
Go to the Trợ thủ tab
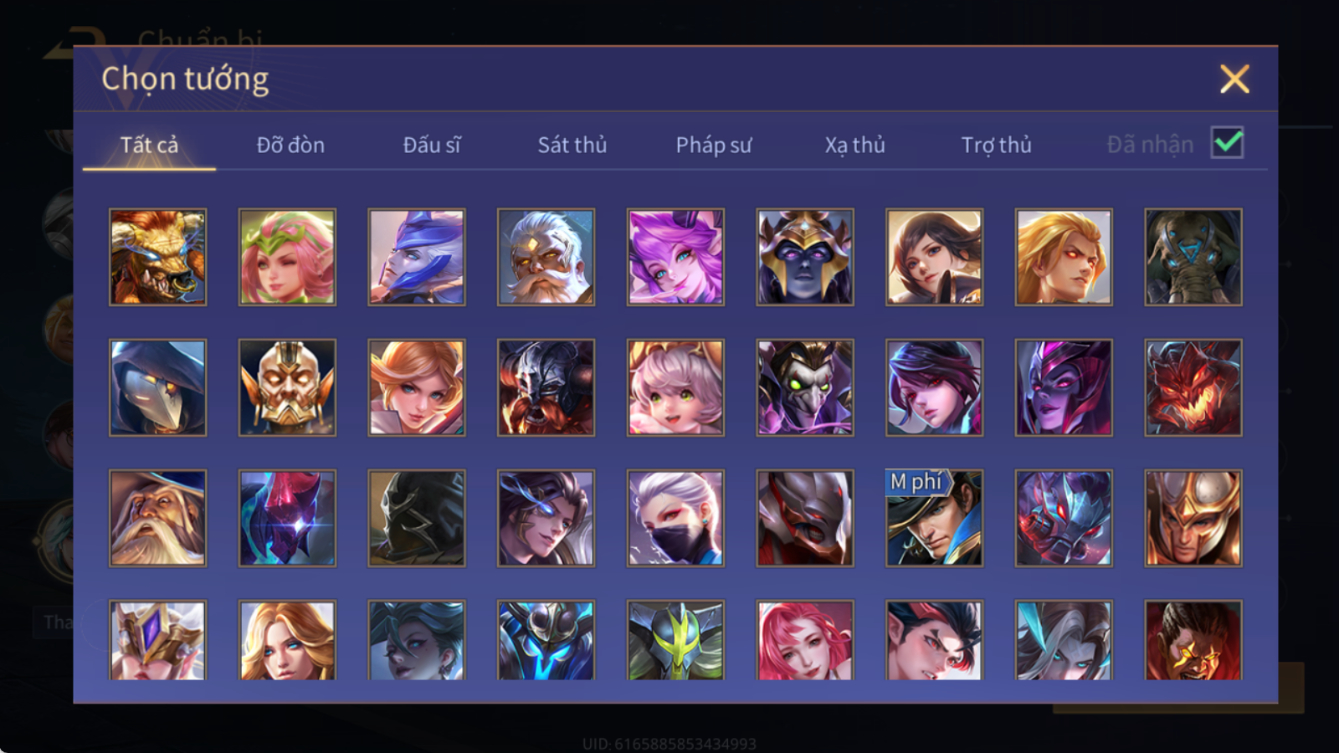[x=996, y=145]
